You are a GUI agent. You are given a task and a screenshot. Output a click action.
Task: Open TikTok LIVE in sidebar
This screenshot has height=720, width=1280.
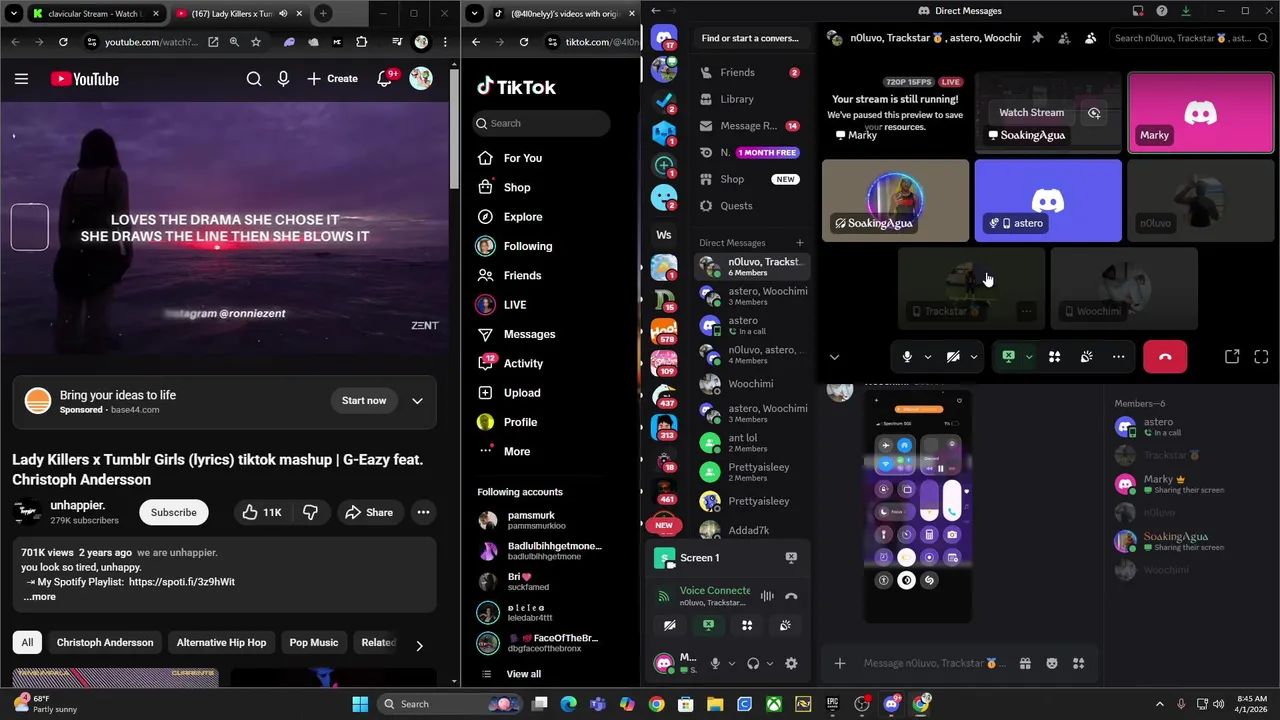click(x=514, y=305)
